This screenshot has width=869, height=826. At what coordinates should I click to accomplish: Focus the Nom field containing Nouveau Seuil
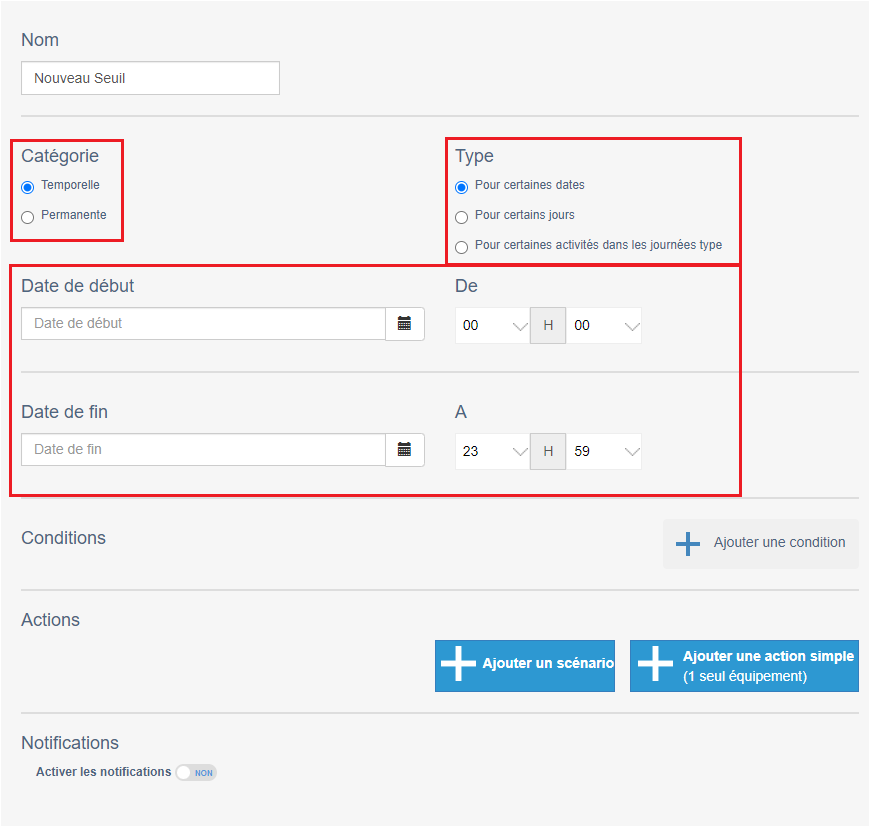click(x=150, y=78)
